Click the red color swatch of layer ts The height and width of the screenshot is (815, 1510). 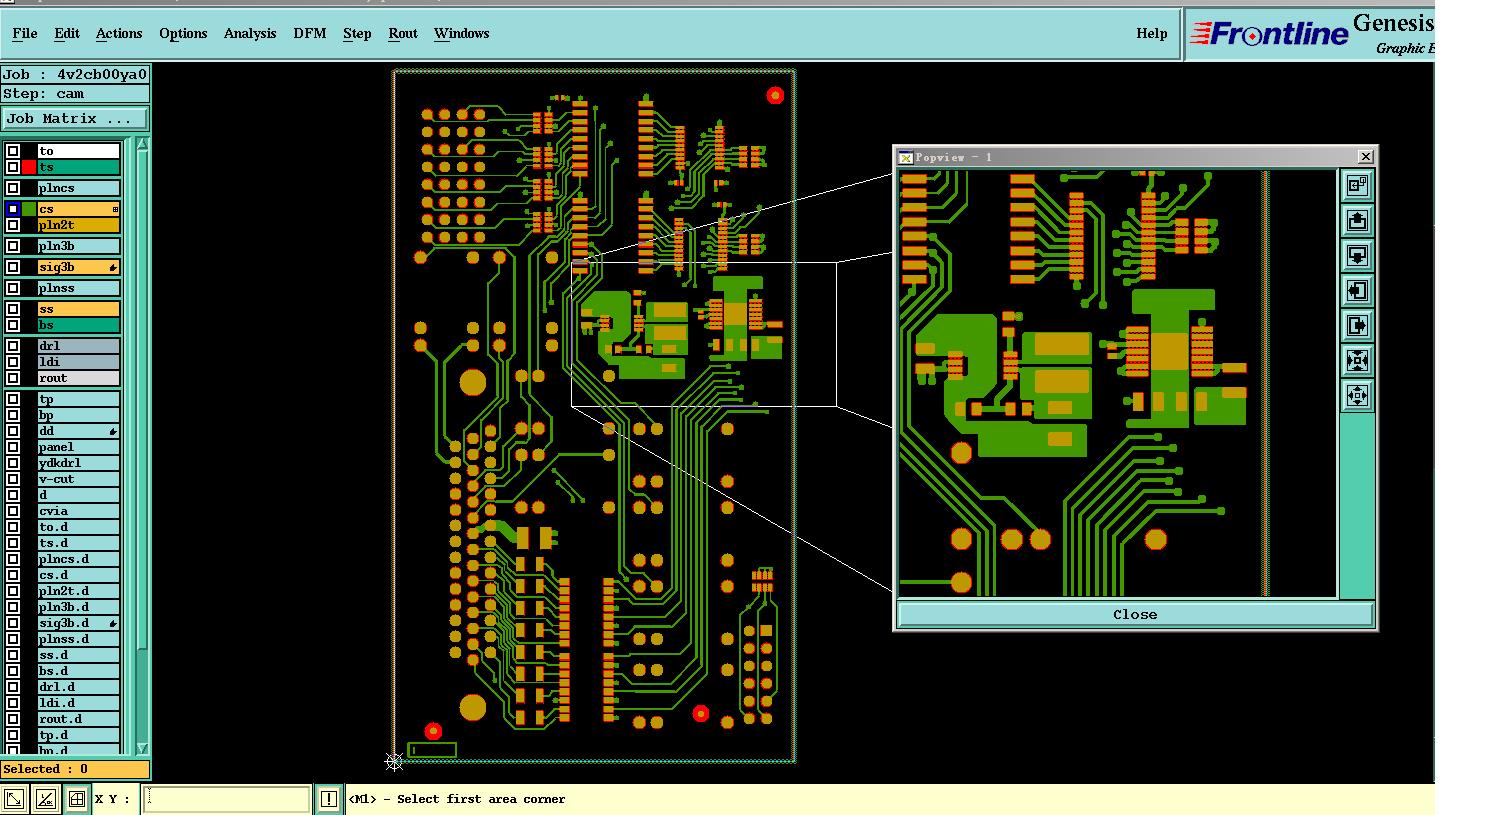click(x=29, y=167)
